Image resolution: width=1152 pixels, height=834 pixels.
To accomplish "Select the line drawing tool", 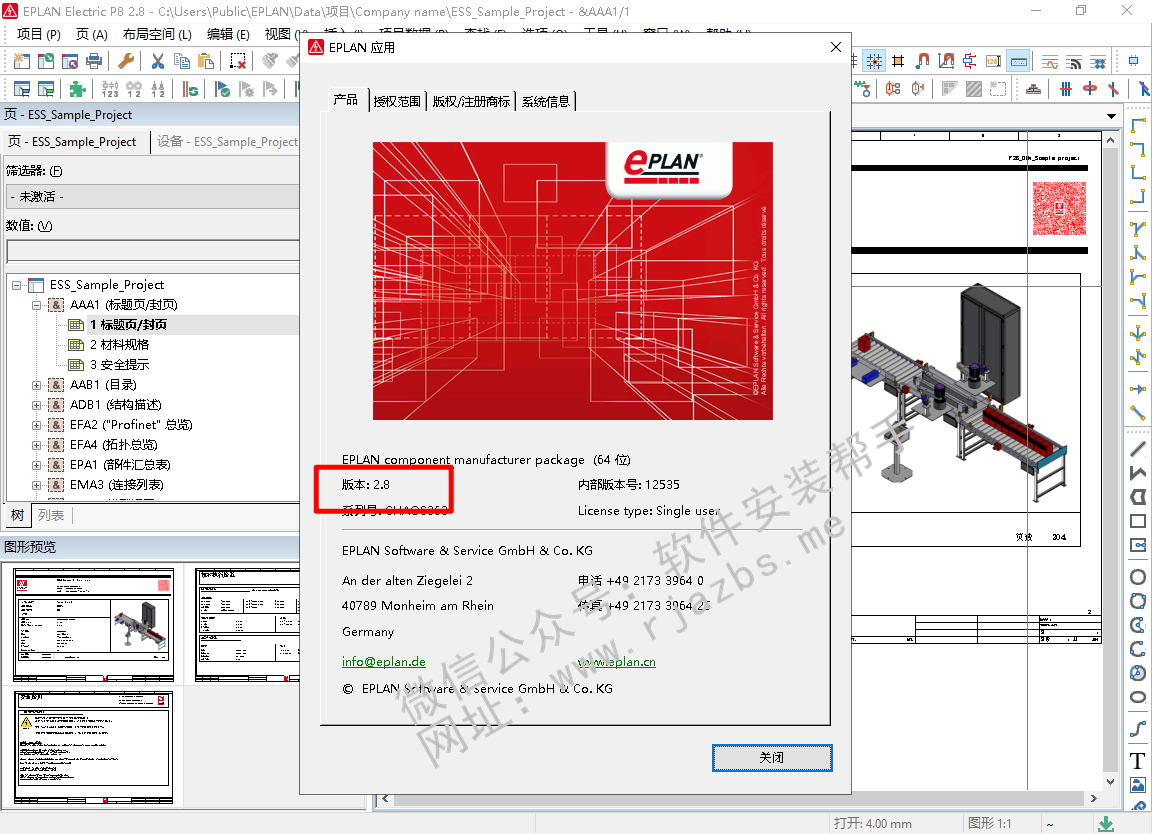I will click(x=1138, y=448).
